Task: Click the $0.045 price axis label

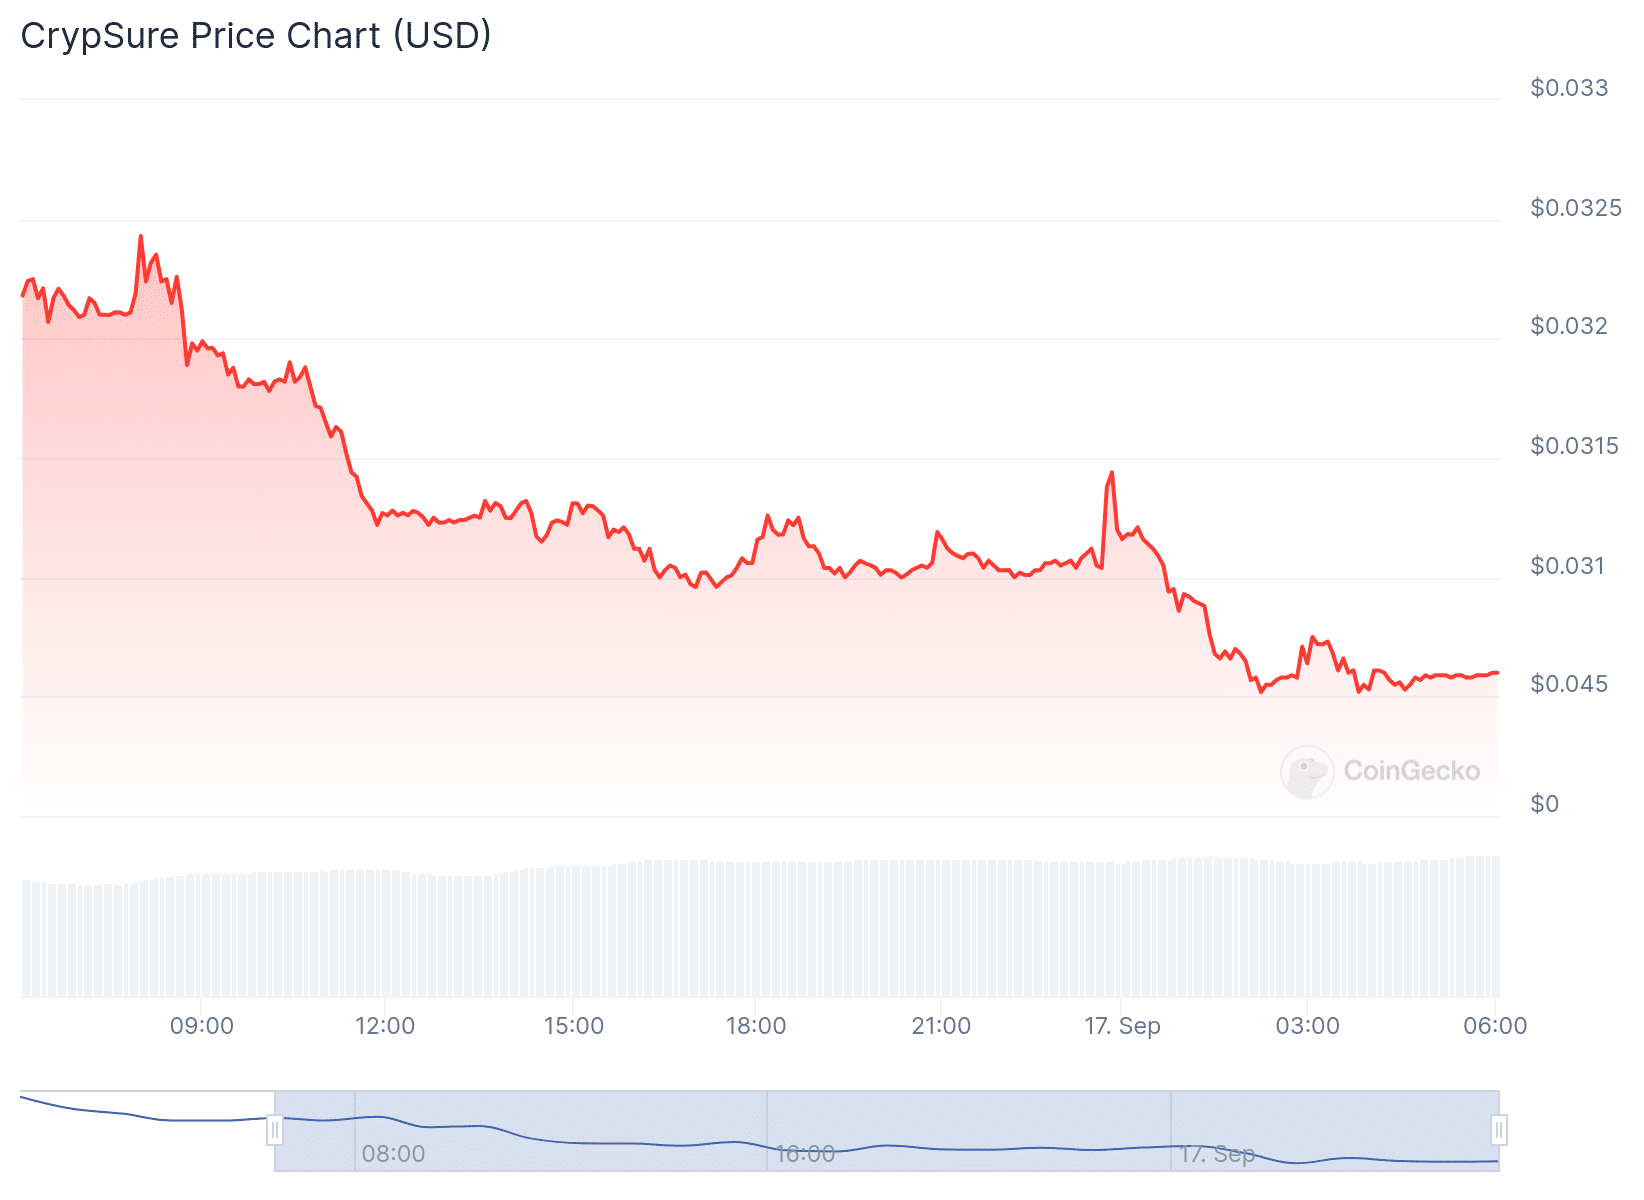Action: [x=1569, y=684]
